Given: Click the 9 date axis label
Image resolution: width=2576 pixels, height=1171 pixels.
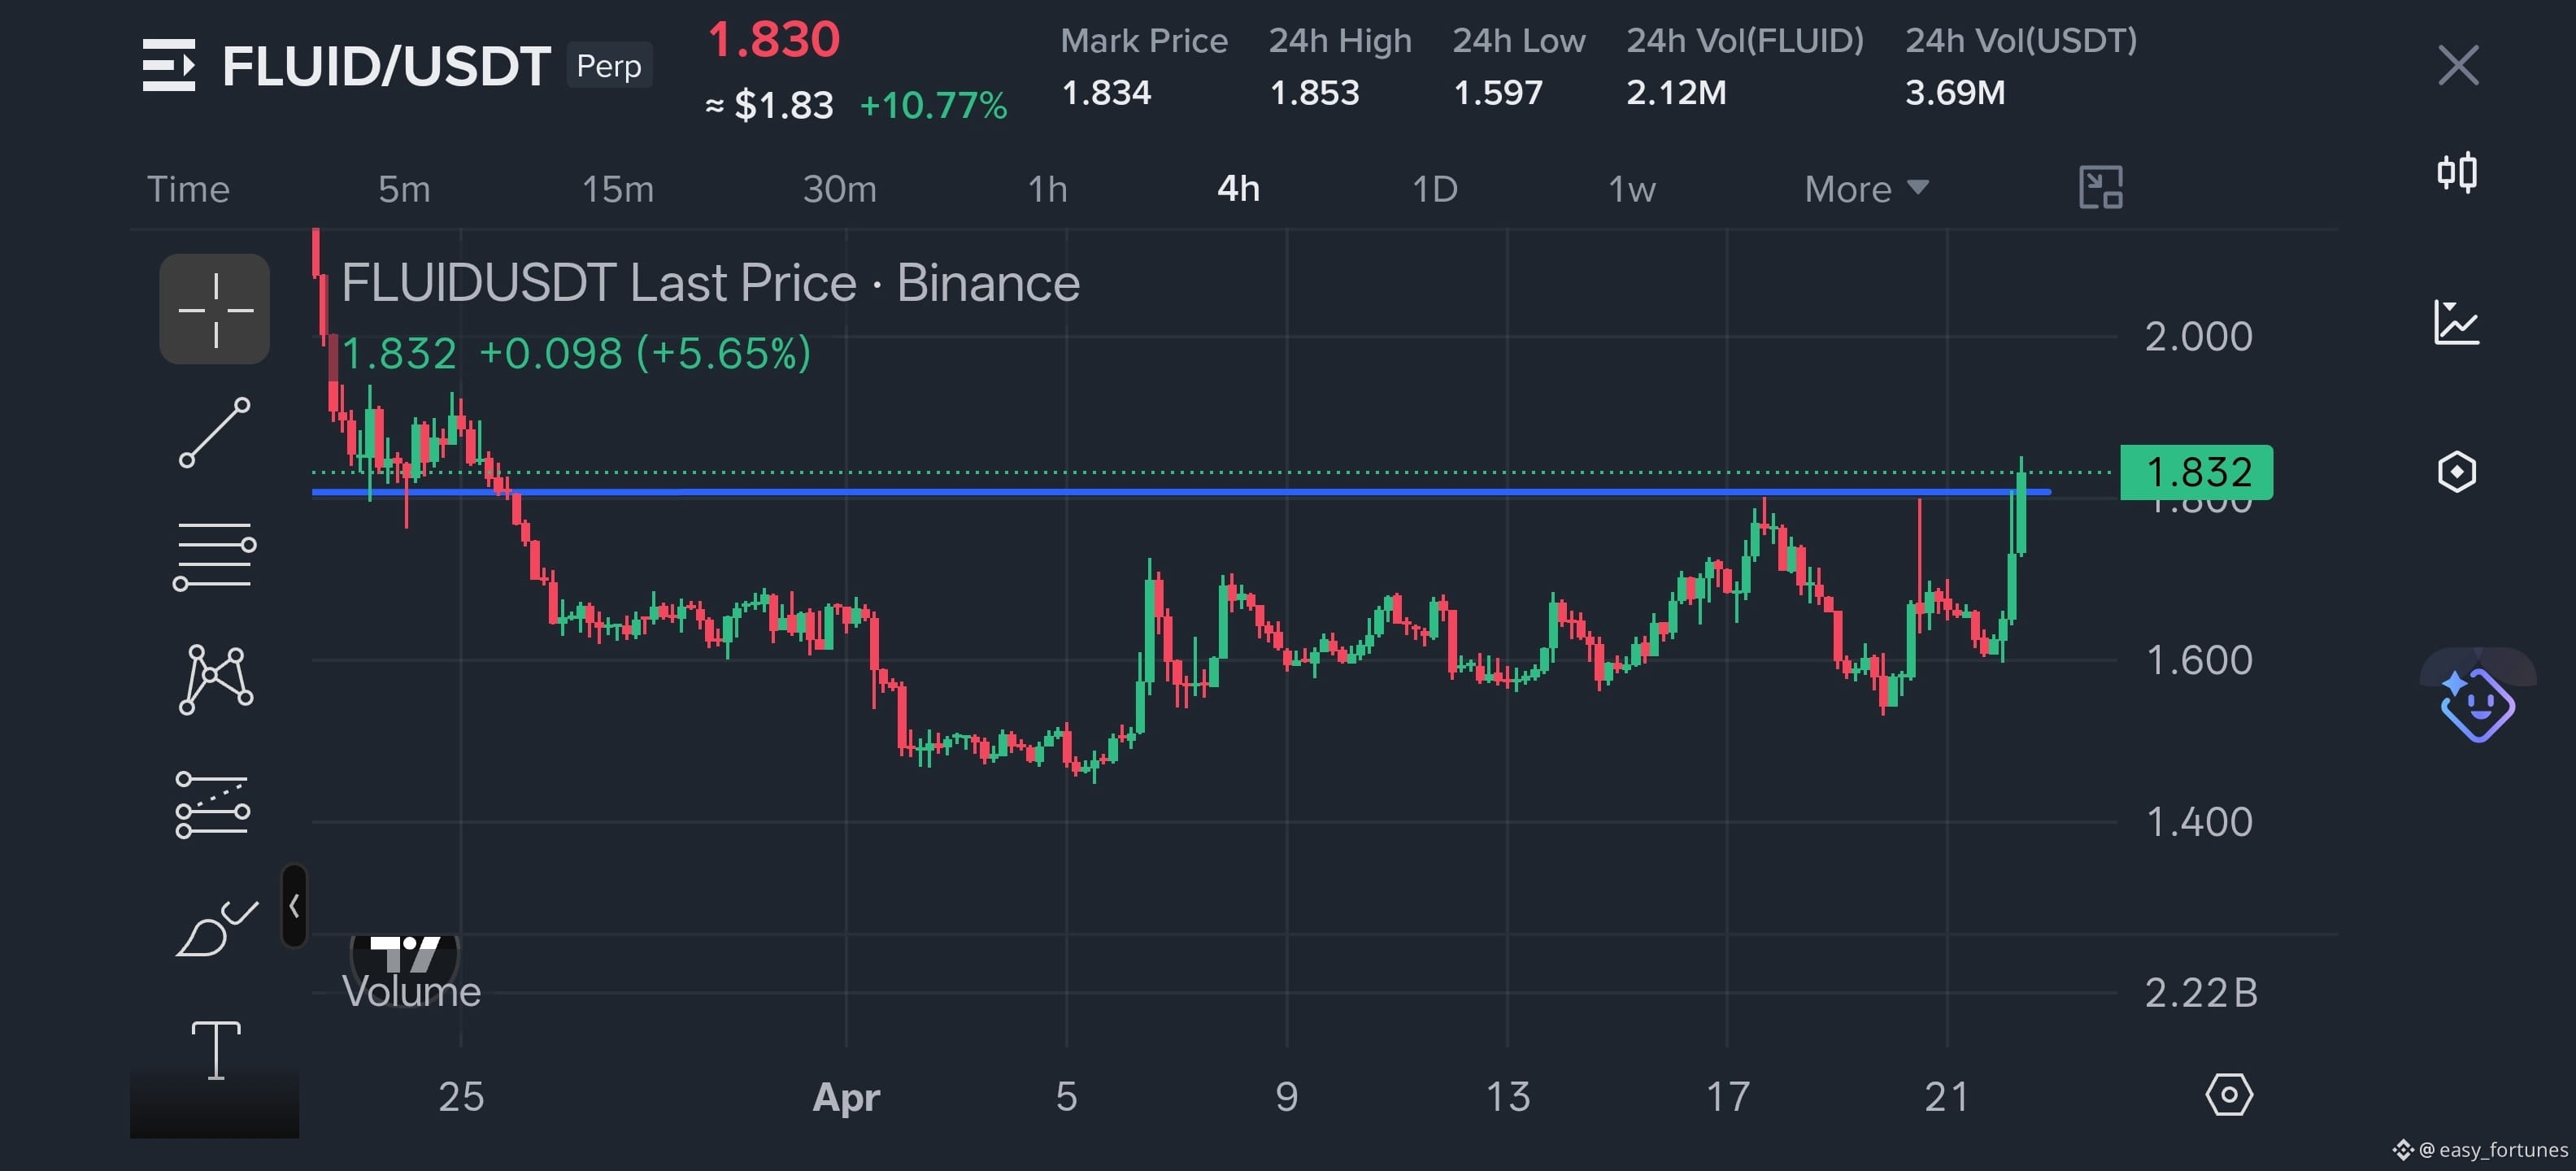Looking at the screenshot, I should pyautogui.click(x=1287, y=1097).
